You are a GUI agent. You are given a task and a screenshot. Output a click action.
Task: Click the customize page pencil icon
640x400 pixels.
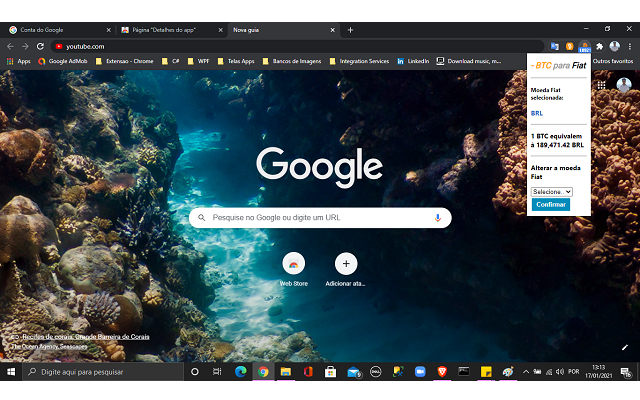(625, 347)
